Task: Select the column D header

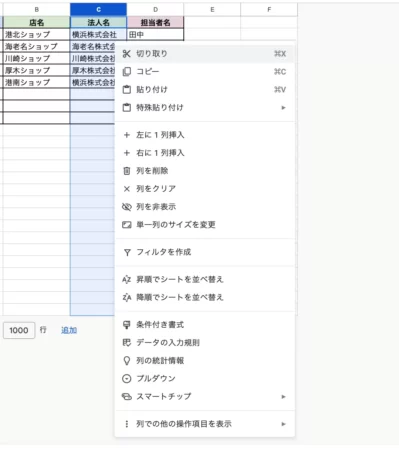Action: (x=155, y=9)
